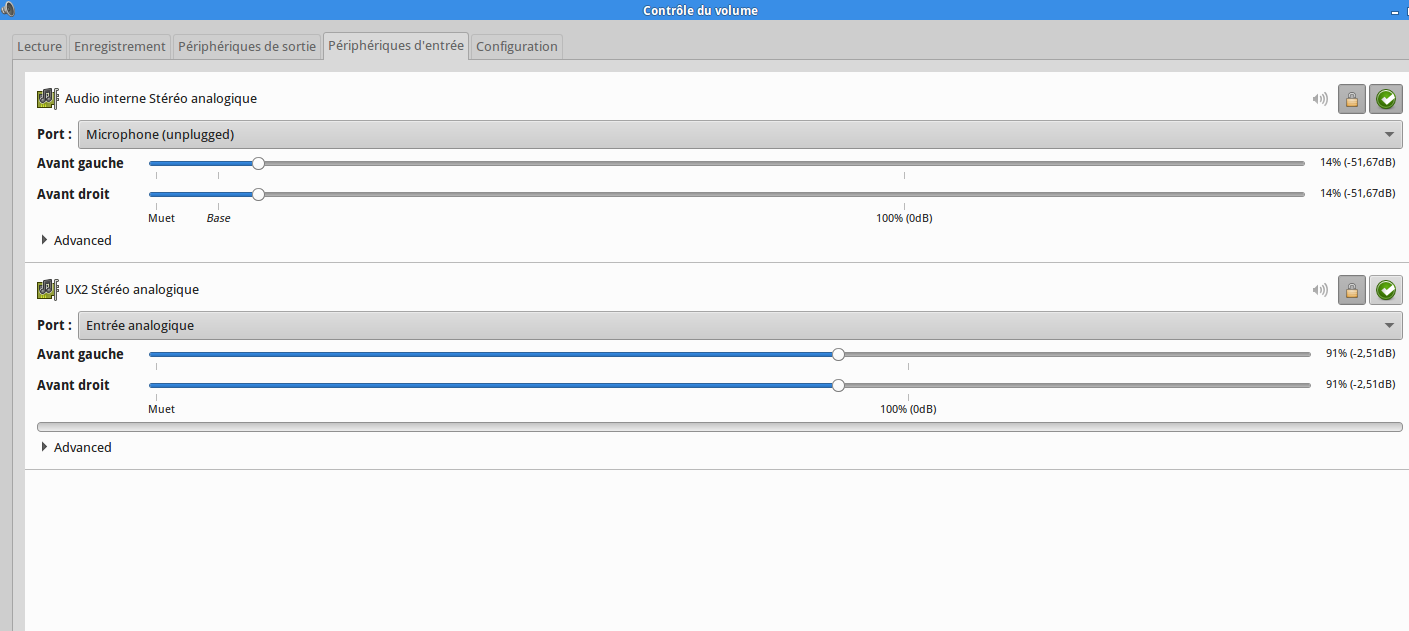
Task: Click the 100% (0dB) mark under UX2 sliders
Action: (908, 409)
